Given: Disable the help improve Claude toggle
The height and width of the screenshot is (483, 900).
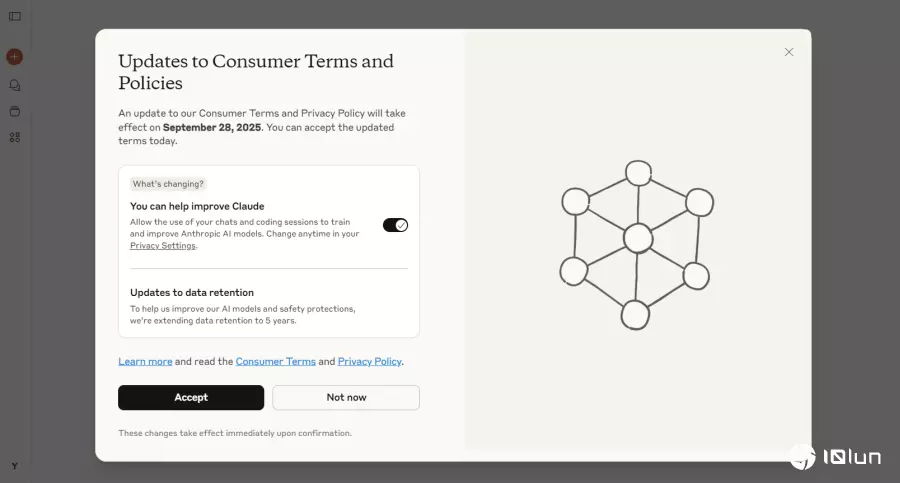Looking at the screenshot, I should (x=395, y=225).
